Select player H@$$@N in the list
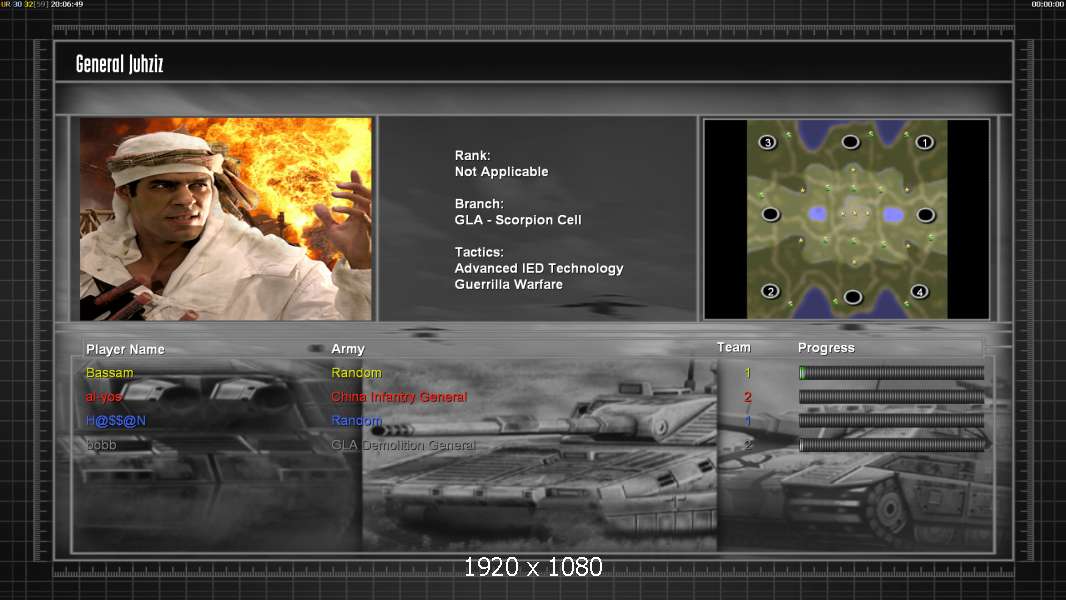Image resolution: width=1066 pixels, height=600 pixels. pyautogui.click(x=115, y=421)
